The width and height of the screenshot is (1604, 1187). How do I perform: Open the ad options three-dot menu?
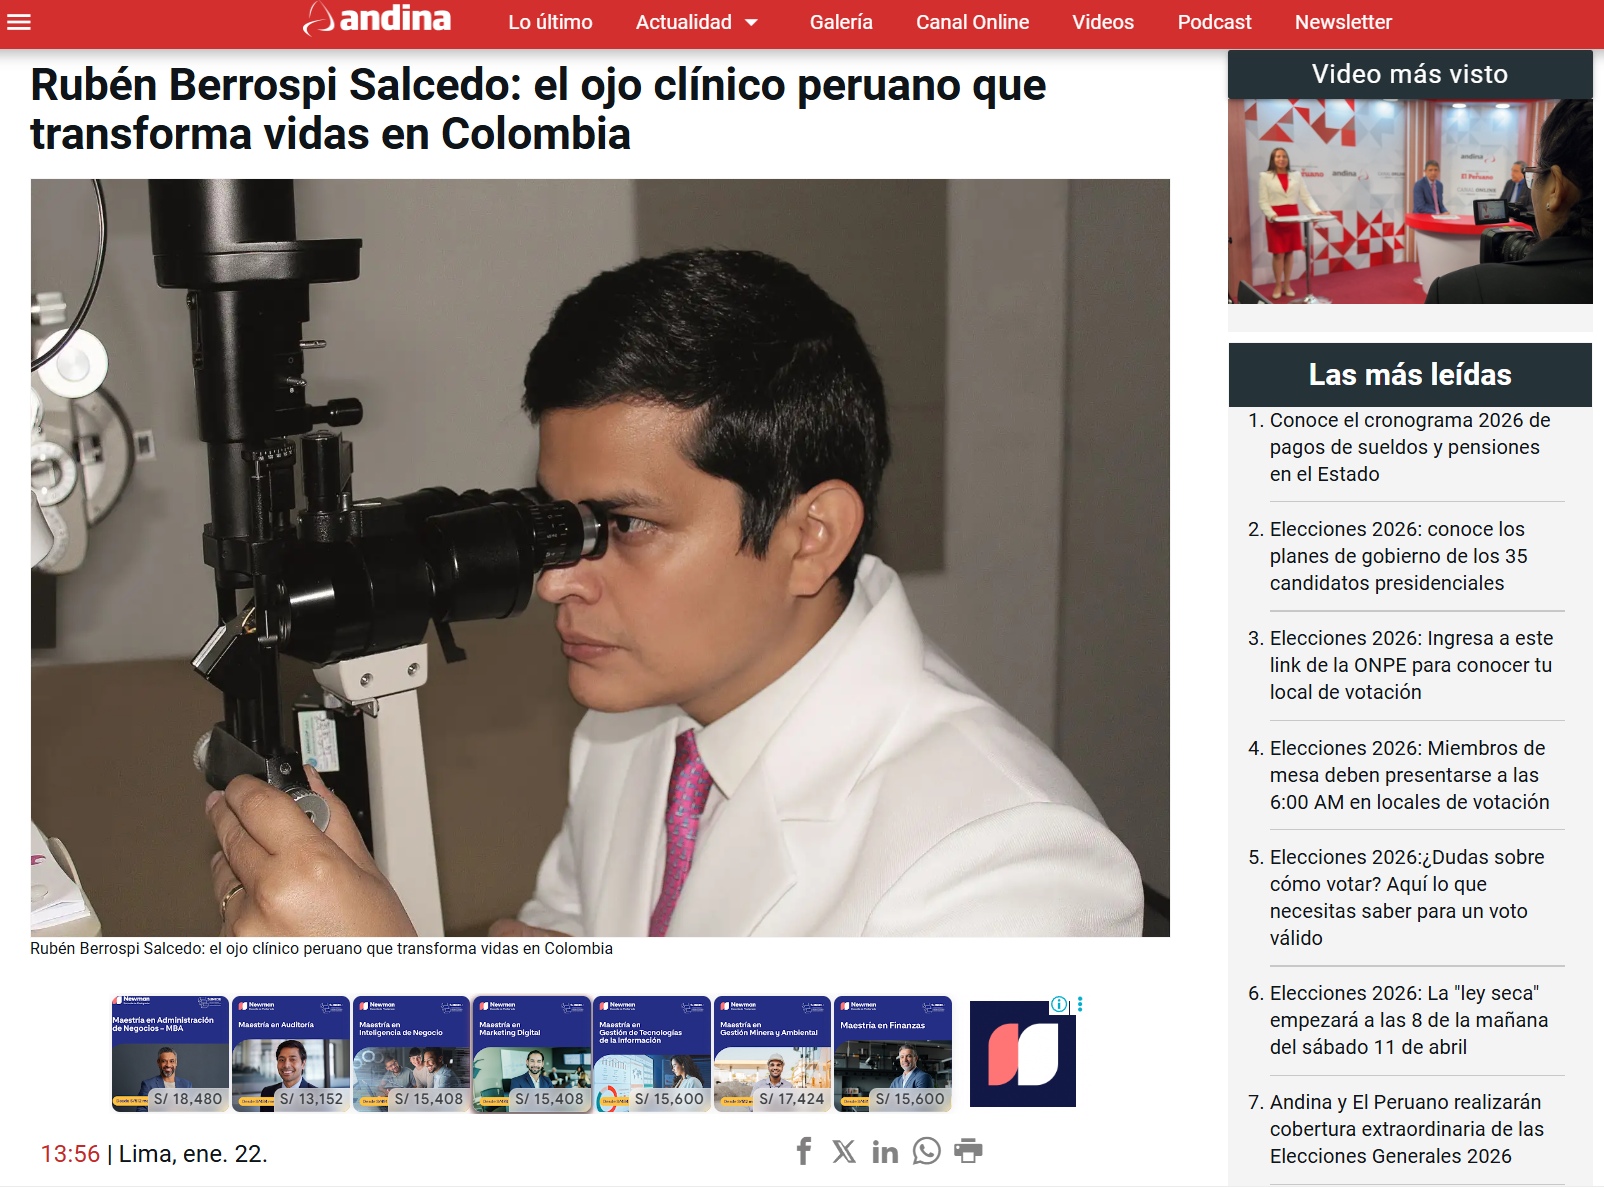1080,1004
